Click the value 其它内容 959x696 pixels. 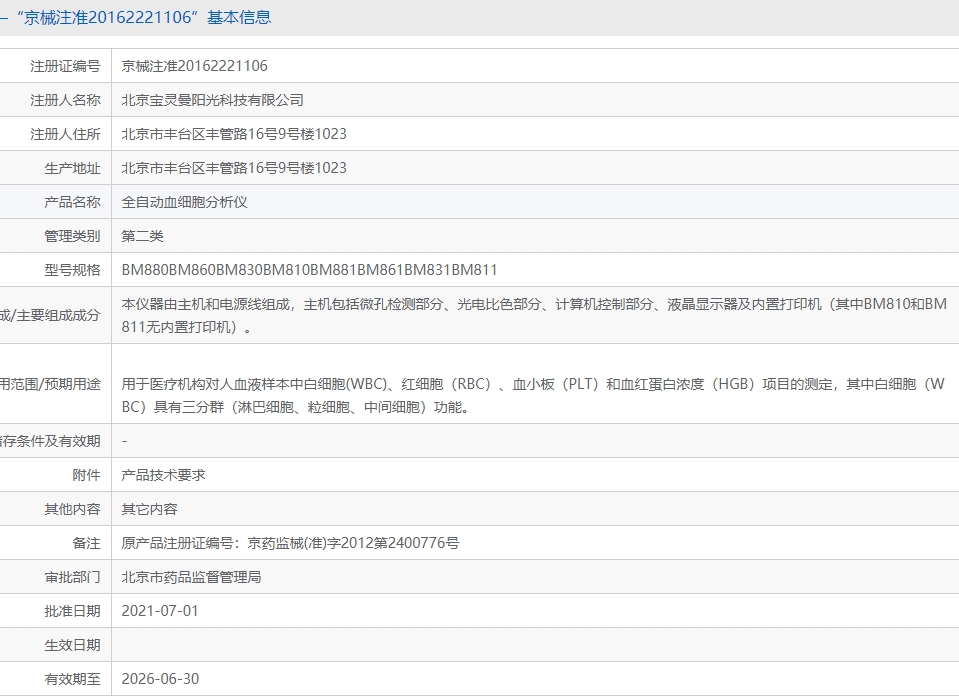(x=149, y=509)
